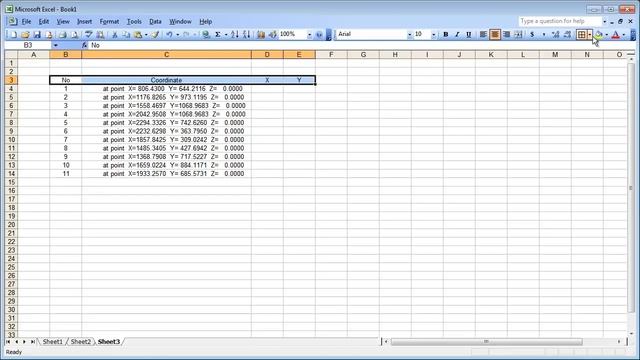Screen dimensions: 640x360
Task: Open the Format menu
Action: (x=109, y=22)
